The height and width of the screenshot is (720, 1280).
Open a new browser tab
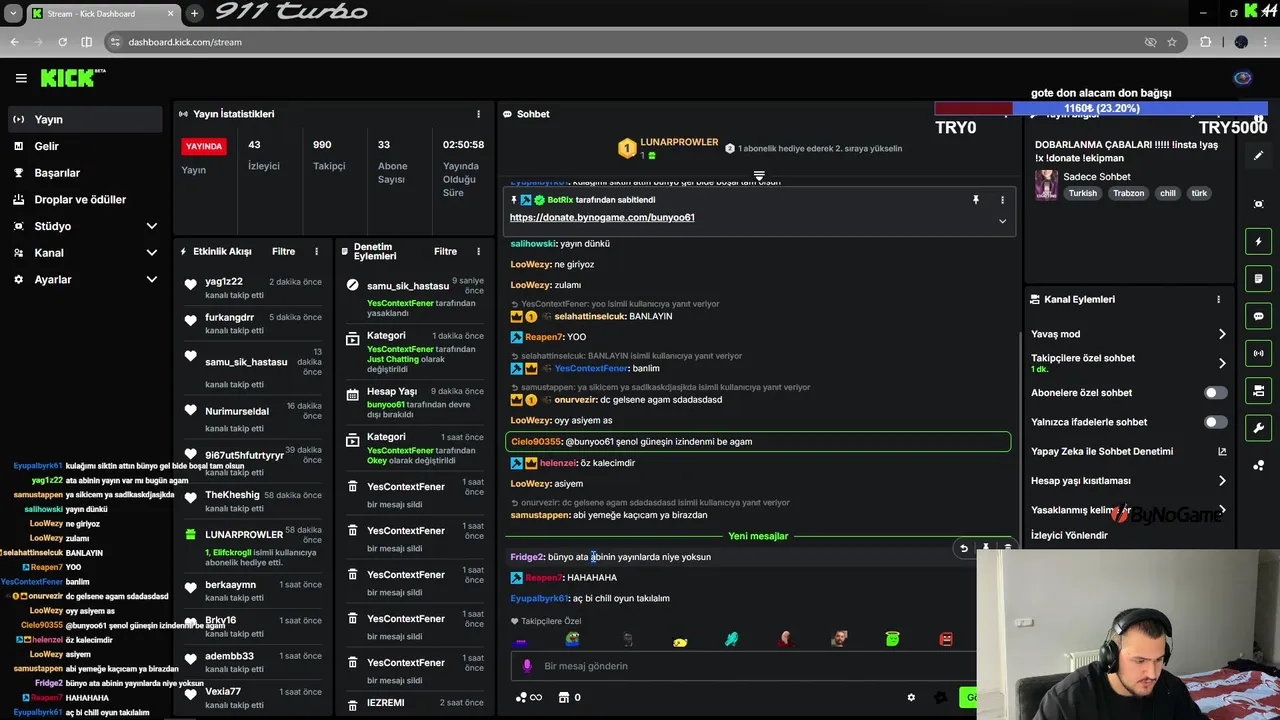click(194, 13)
